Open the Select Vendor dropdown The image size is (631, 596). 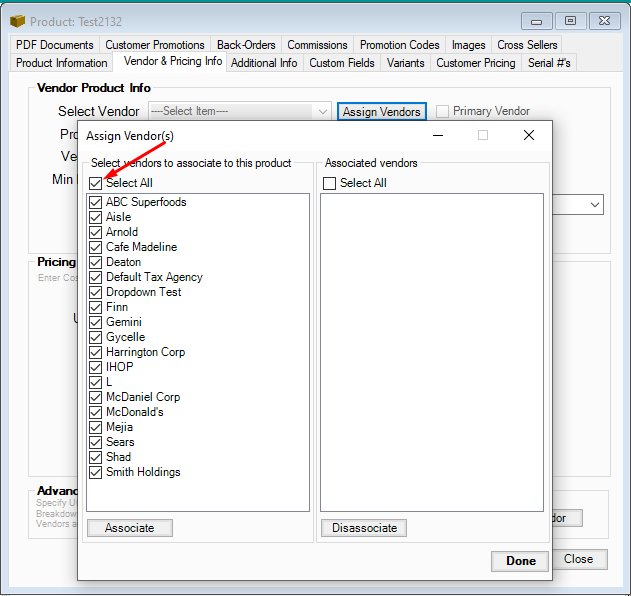tap(322, 112)
